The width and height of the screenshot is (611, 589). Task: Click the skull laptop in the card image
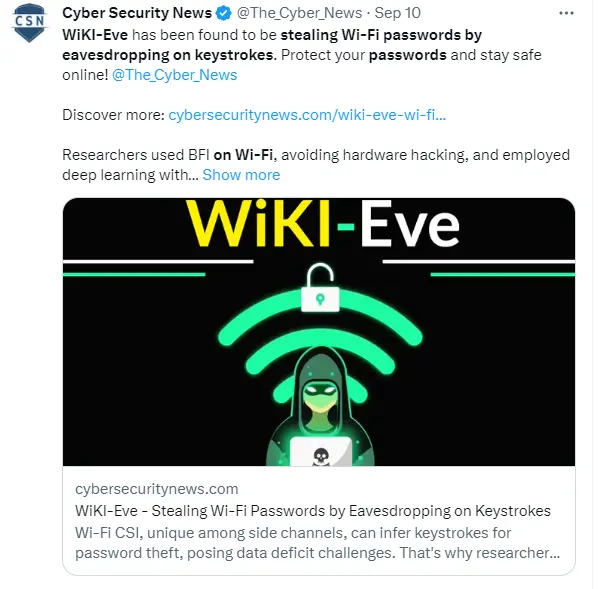[320, 451]
